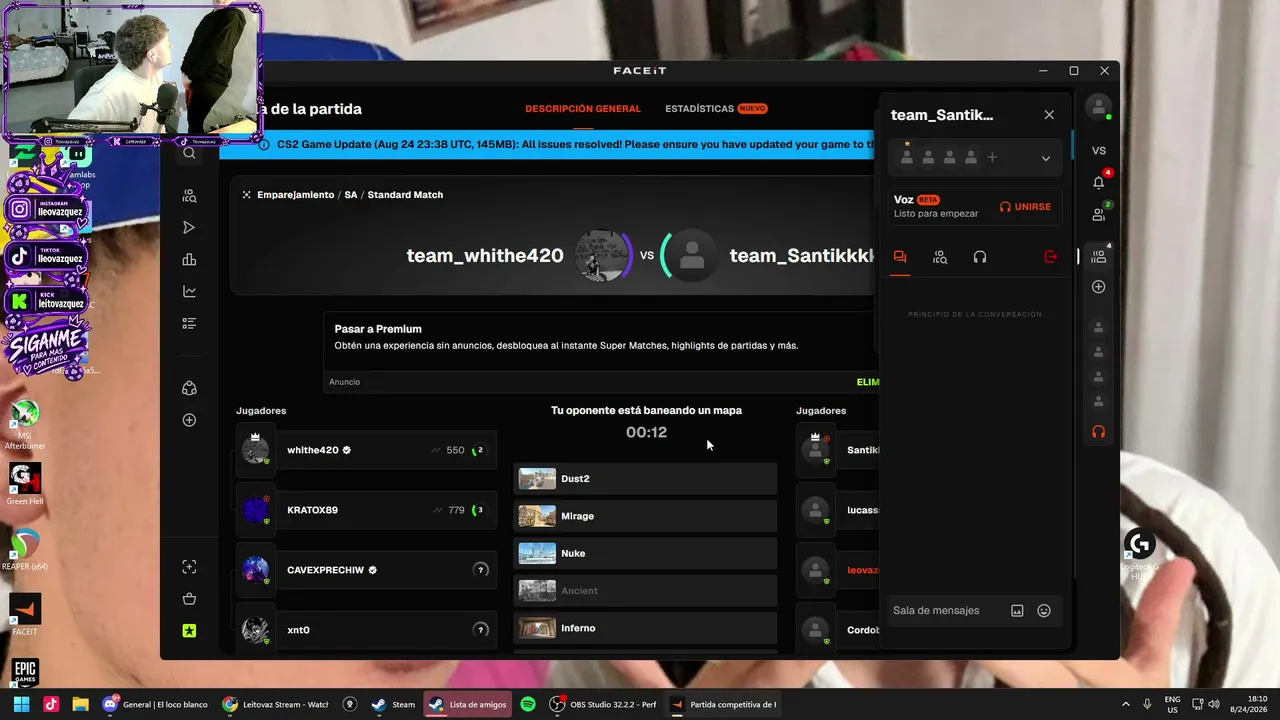The image size is (1280, 720).
Task: Click the banned Ancient map row
Action: point(645,591)
